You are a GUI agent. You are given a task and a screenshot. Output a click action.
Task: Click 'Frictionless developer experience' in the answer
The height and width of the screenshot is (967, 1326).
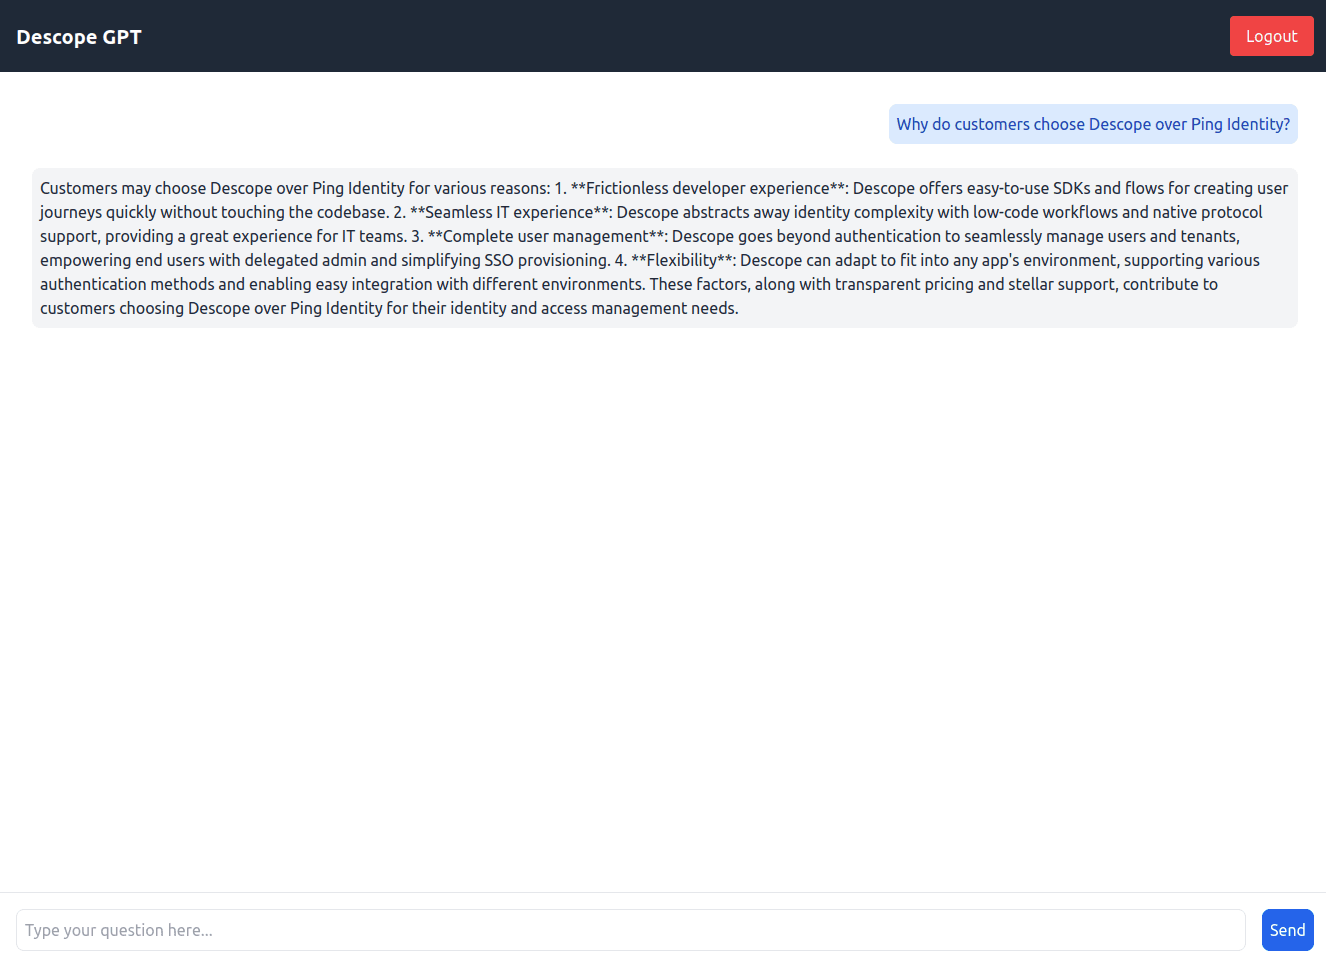pos(707,188)
